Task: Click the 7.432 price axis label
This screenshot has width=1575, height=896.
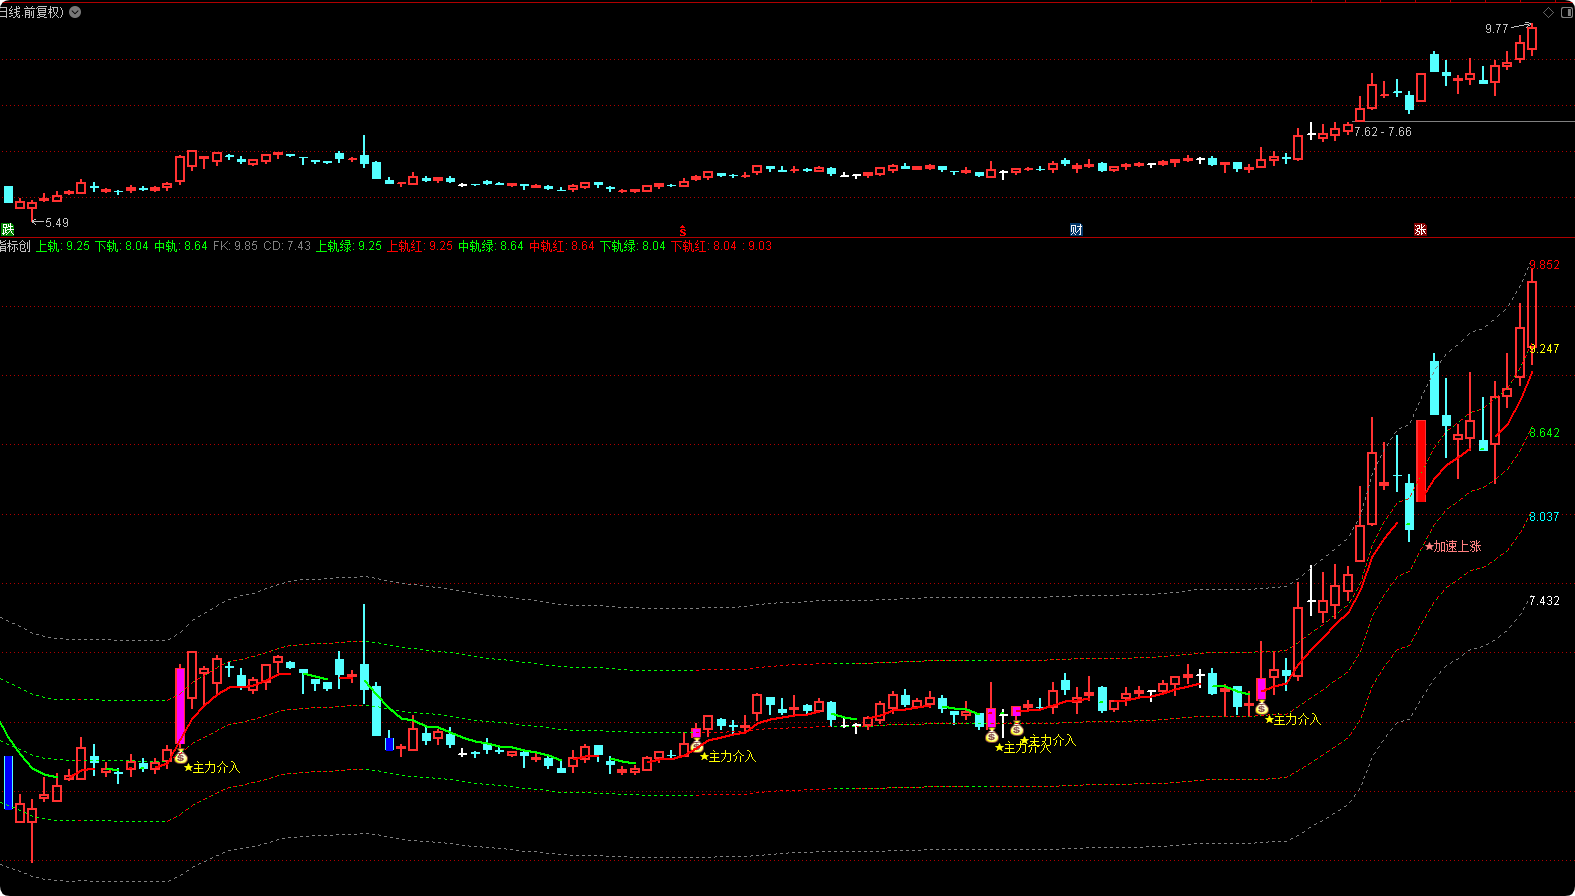Action: tap(1544, 601)
